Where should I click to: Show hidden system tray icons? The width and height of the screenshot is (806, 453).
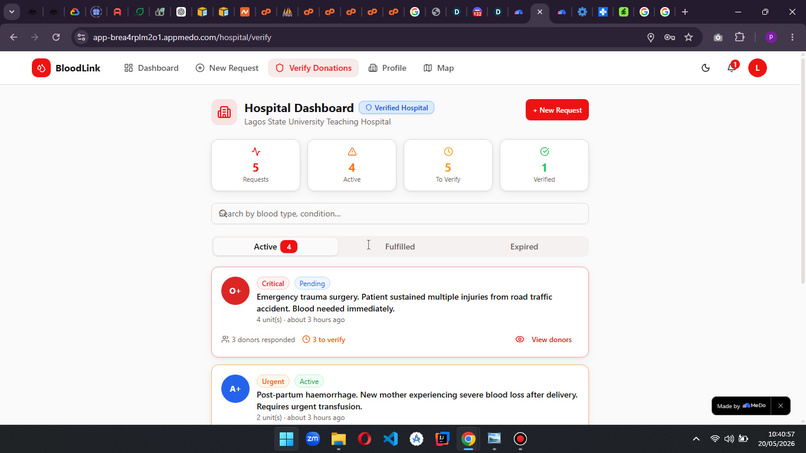(696, 439)
